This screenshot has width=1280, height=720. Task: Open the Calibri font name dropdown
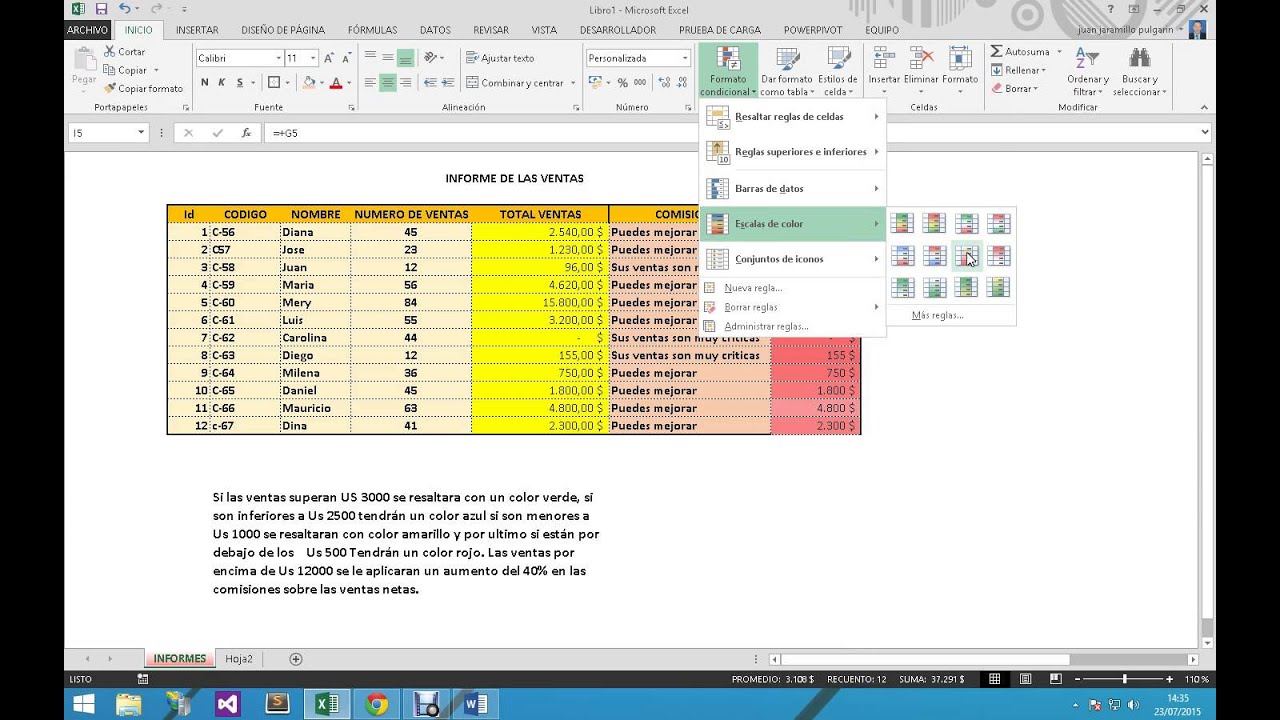[x=277, y=58]
